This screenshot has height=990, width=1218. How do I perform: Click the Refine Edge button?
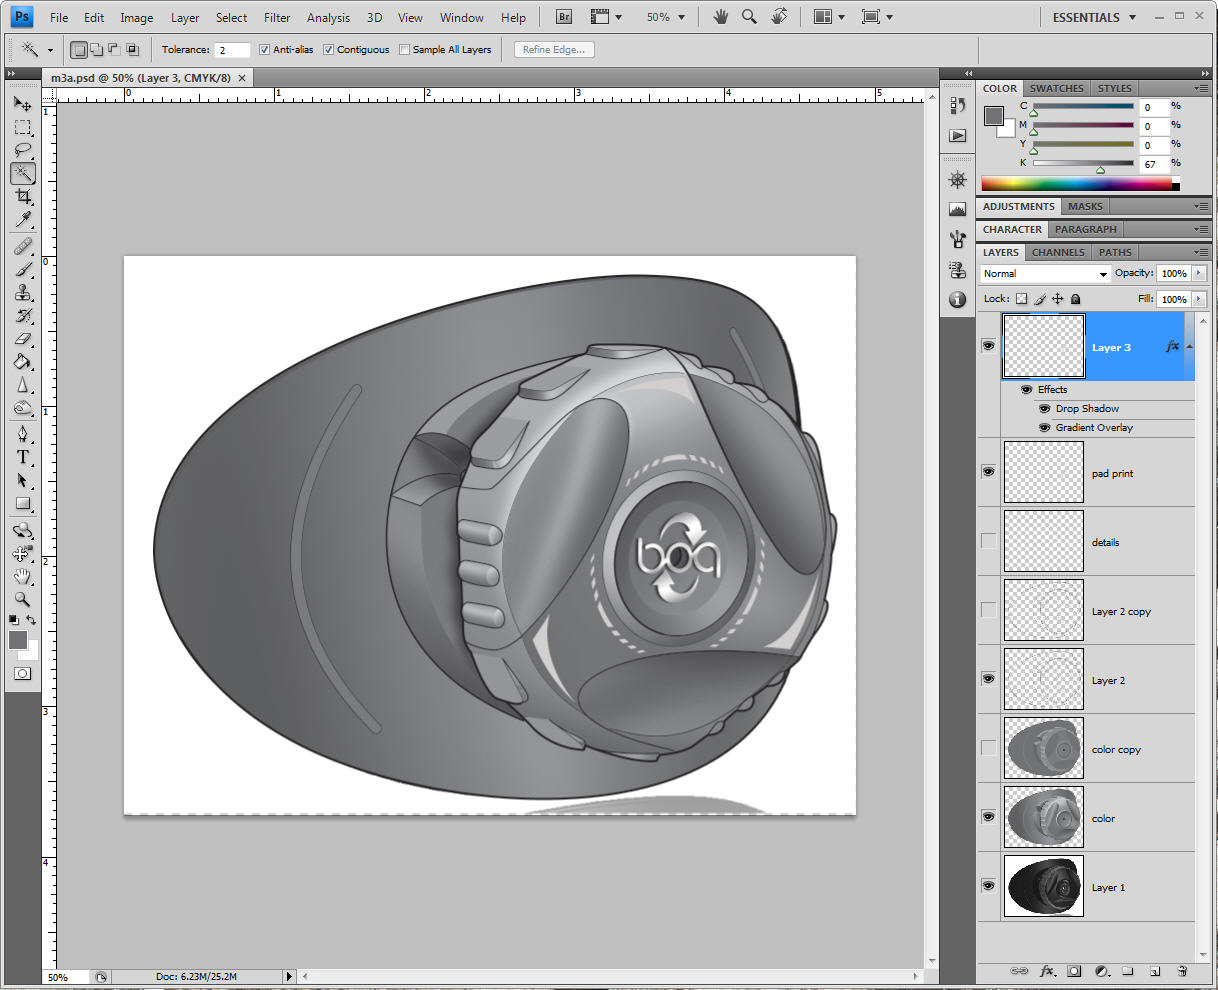pos(554,50)
